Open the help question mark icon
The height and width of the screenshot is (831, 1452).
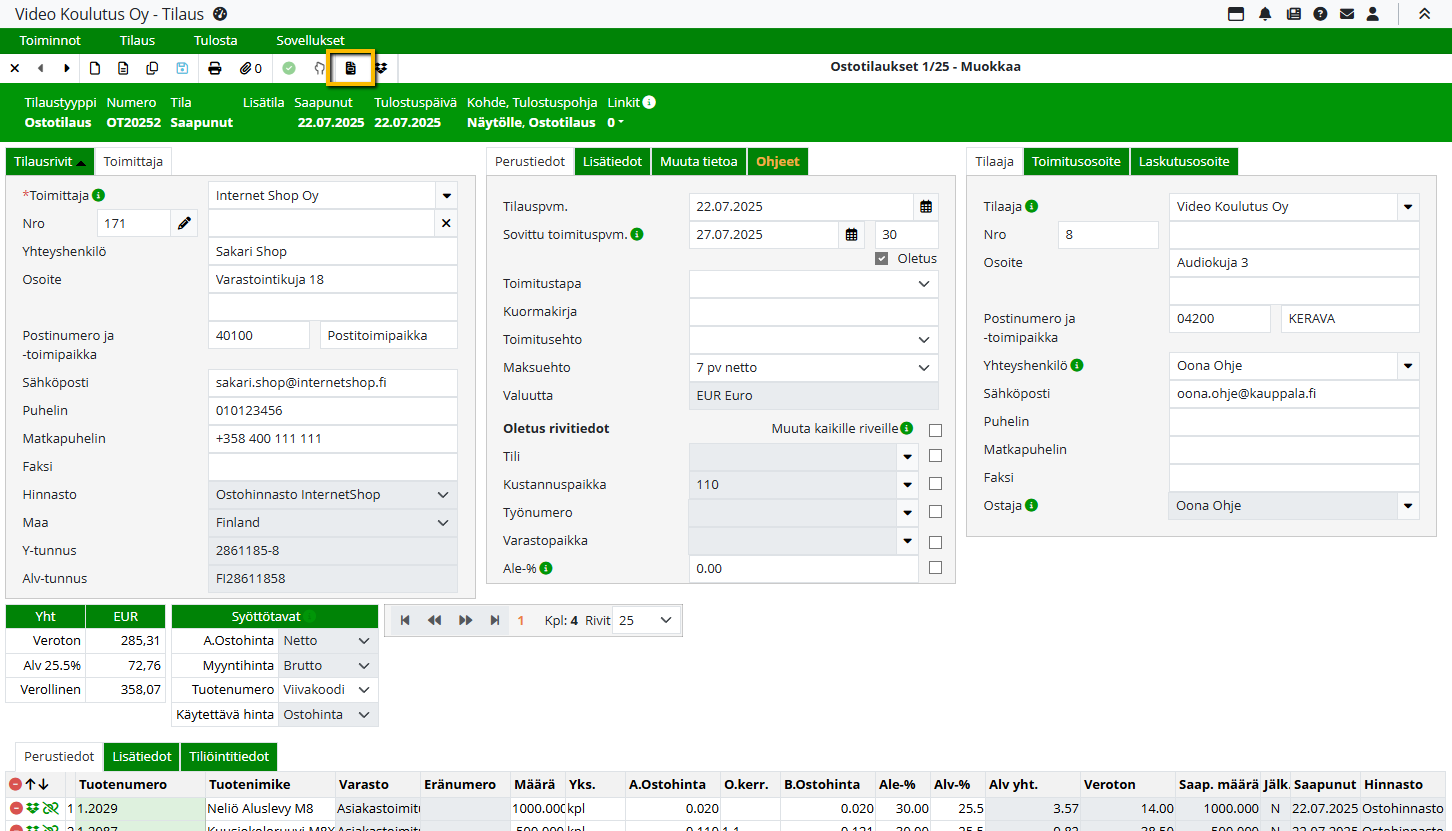[x=1320, y=14]
